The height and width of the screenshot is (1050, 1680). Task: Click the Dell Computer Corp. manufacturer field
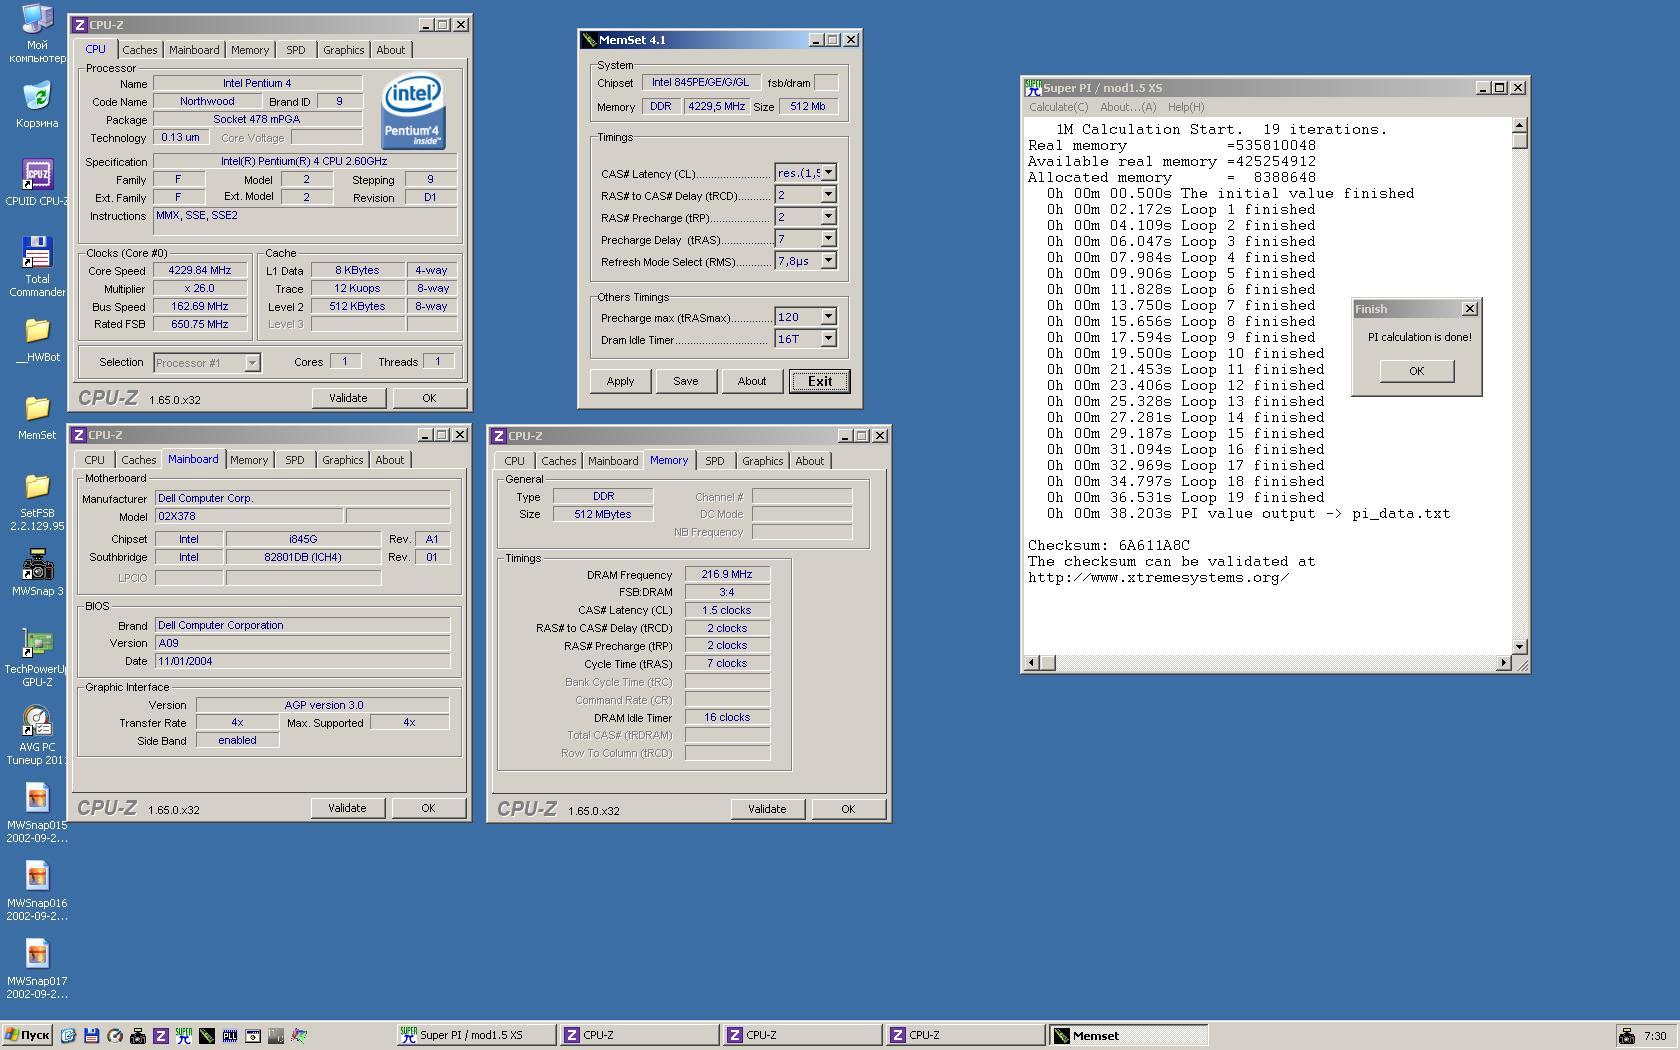pyautogui.click(x=302, y=498)
